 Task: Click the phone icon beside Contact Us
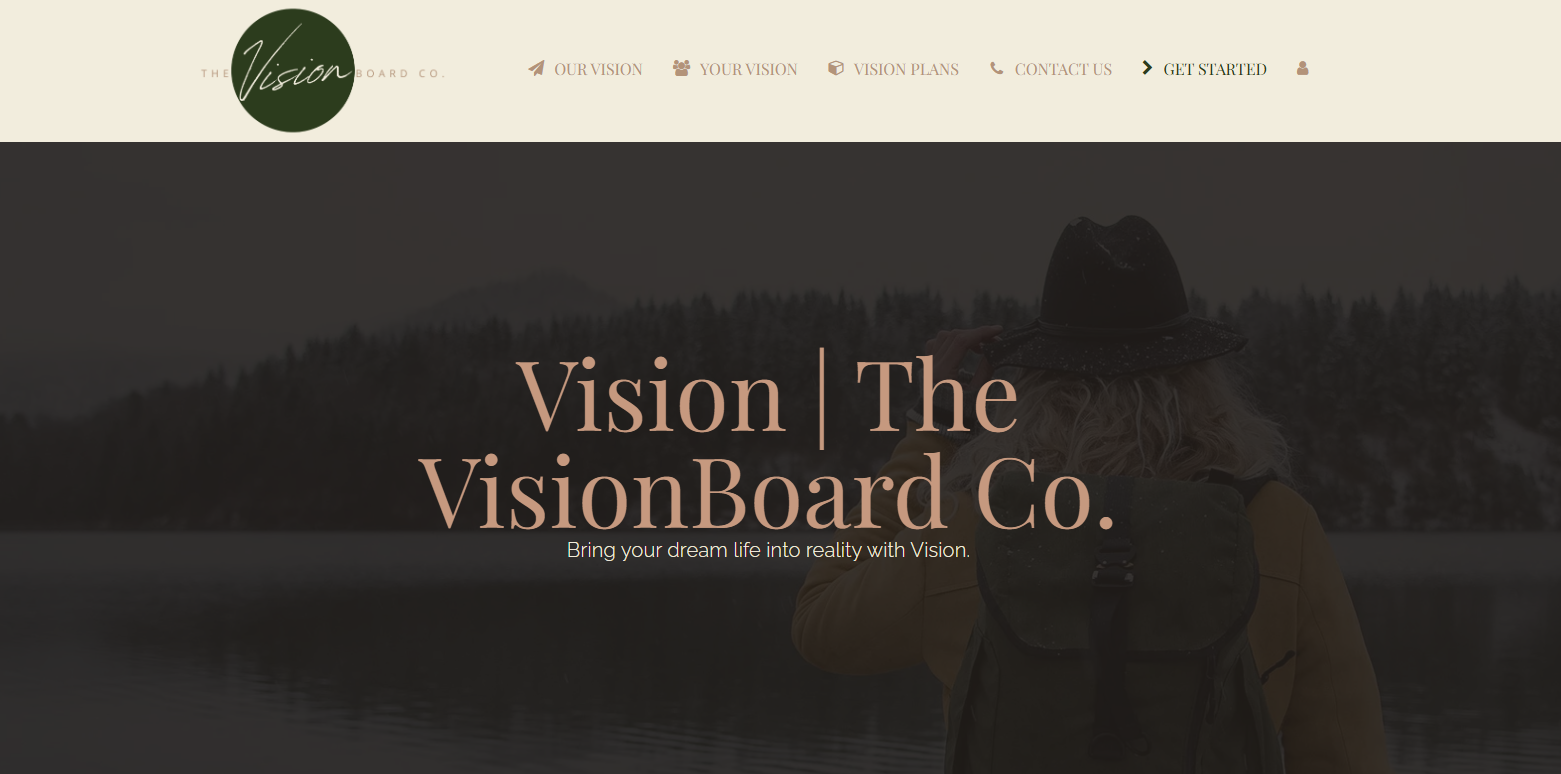pyautogui.click(x=996, y=68)
